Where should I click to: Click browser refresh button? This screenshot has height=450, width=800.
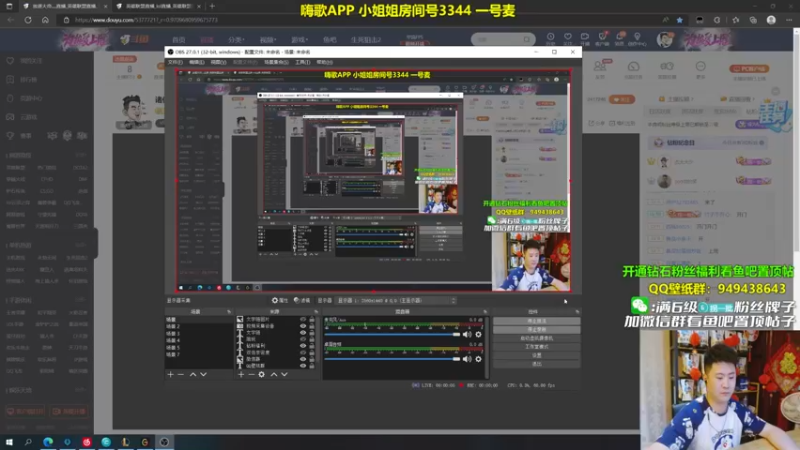coord(28,20)
